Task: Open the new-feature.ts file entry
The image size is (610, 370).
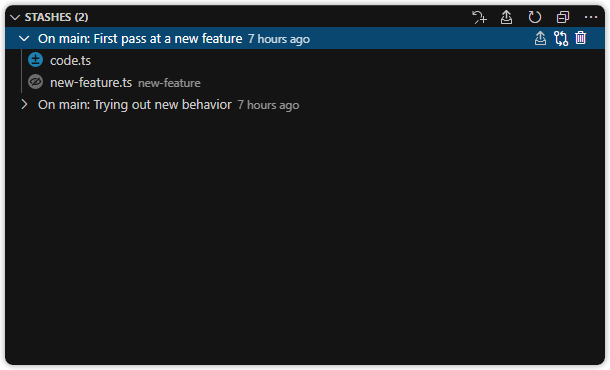Action: pyautogui.click(x=91, y=82)
